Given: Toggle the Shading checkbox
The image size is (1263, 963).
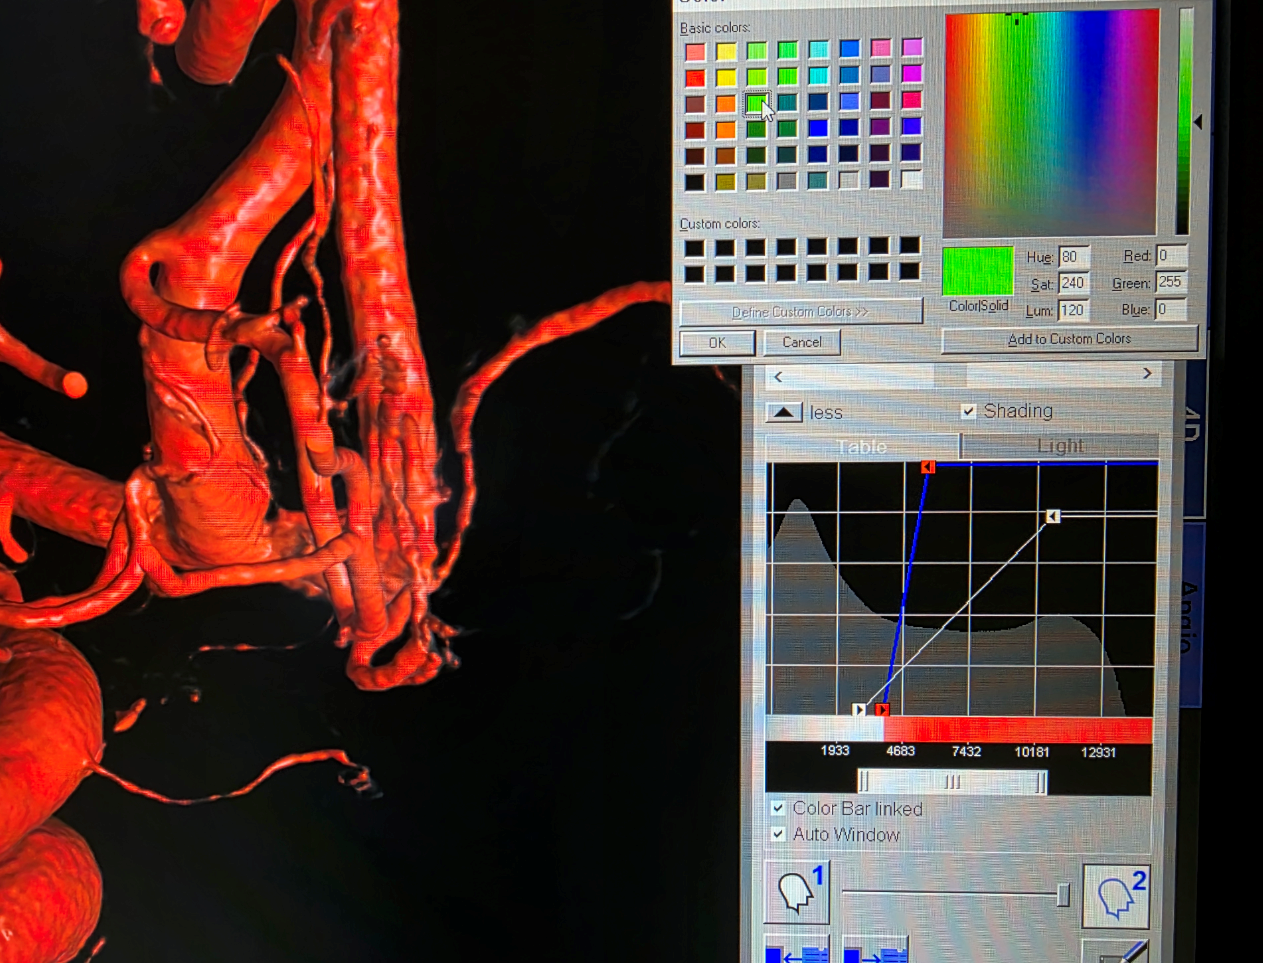Looking at the screenshot, I should pos(968,411).
